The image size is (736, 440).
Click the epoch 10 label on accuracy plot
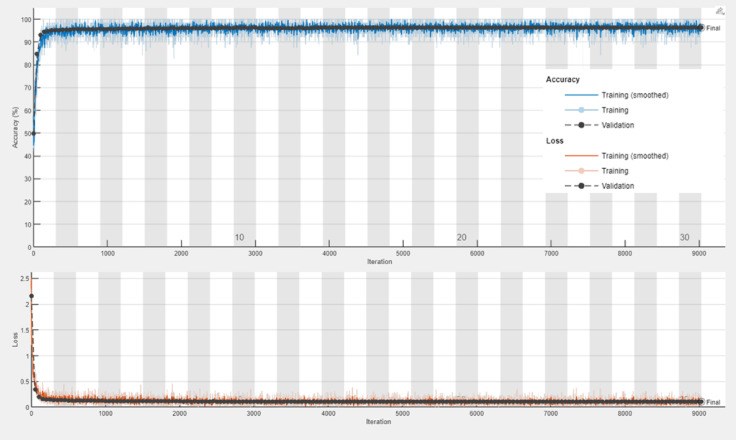(x=239, y=238)
